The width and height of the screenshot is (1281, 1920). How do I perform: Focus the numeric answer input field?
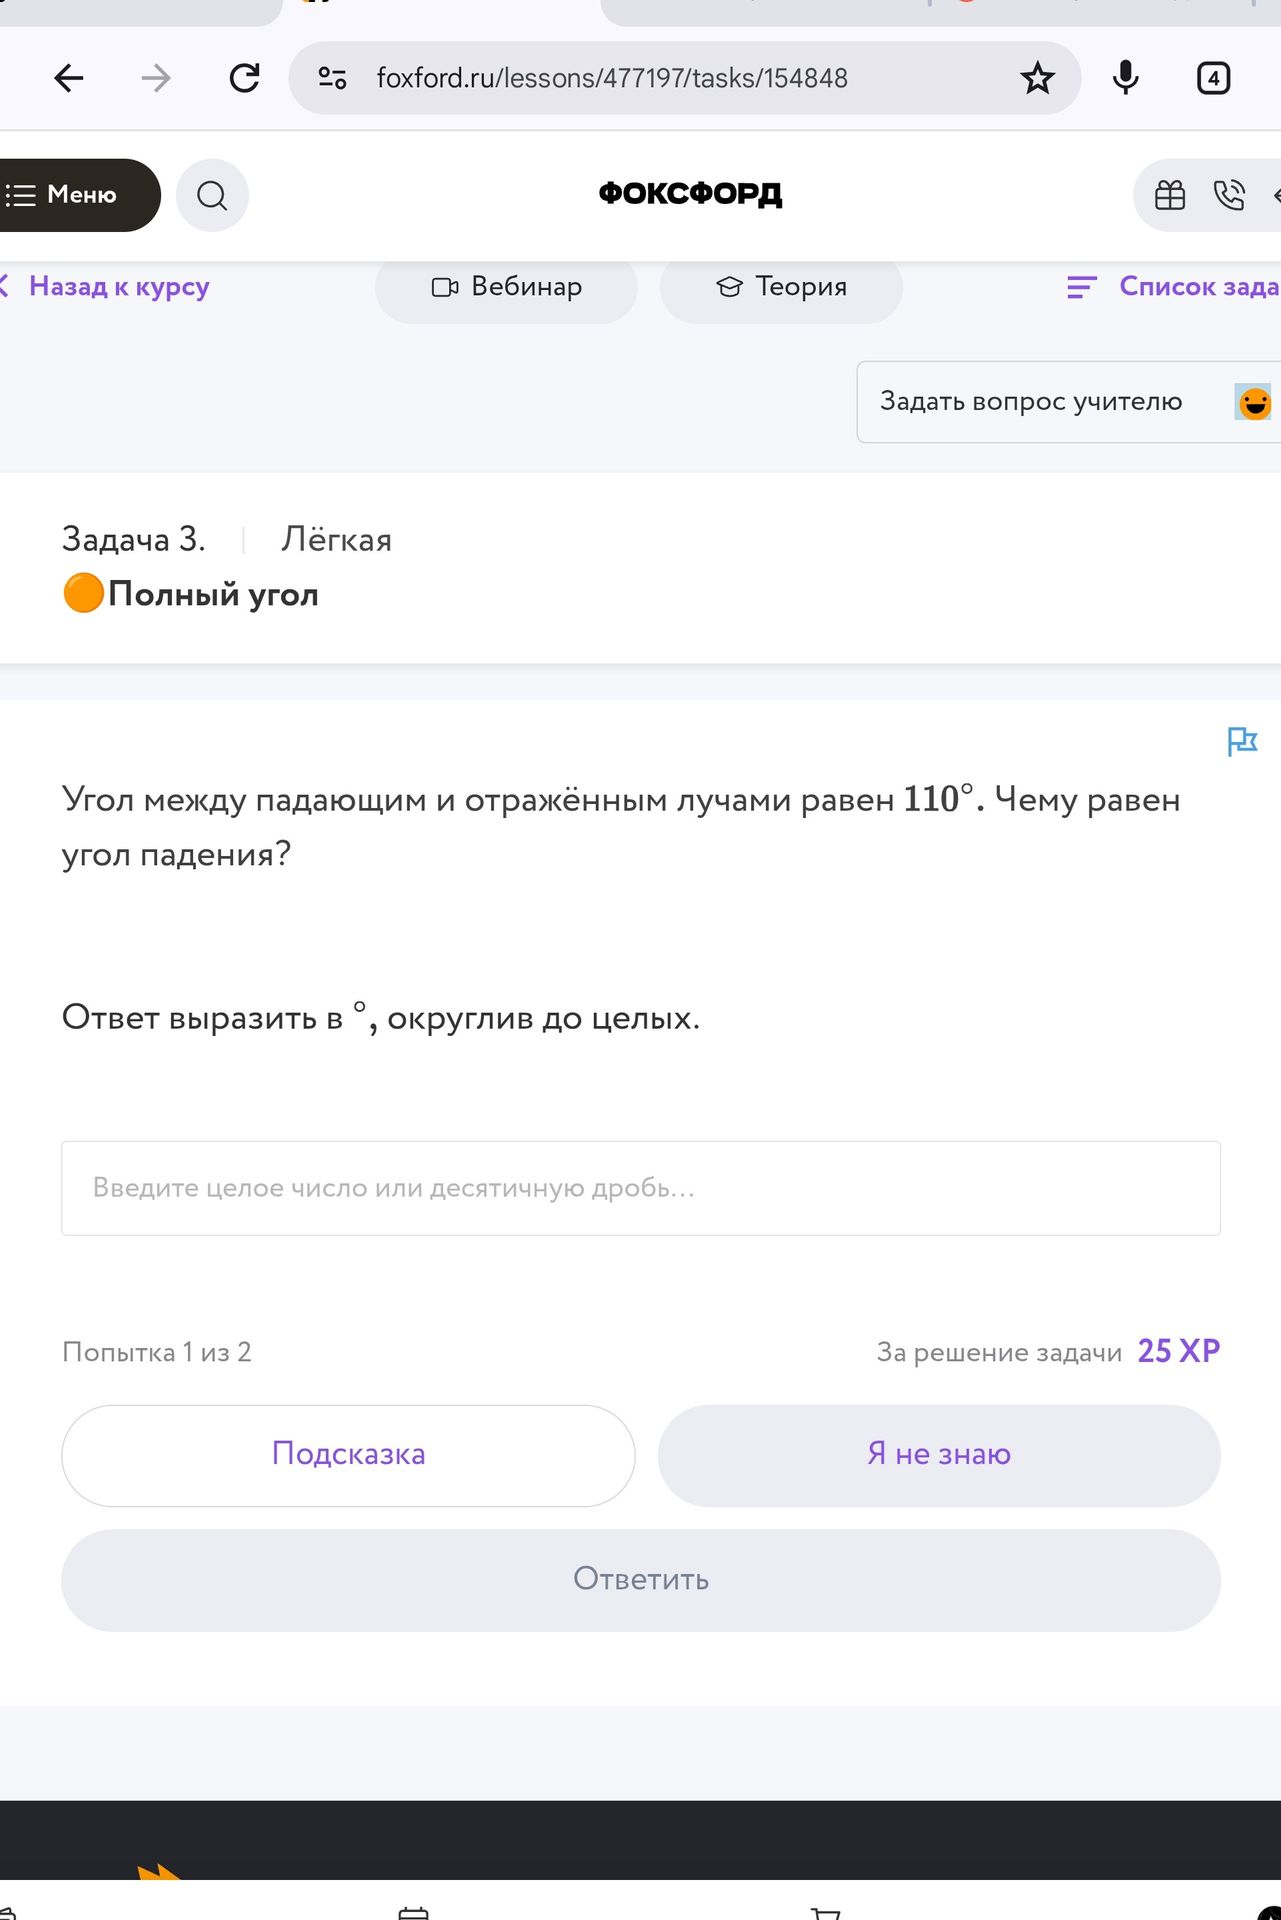[641, 1188]
